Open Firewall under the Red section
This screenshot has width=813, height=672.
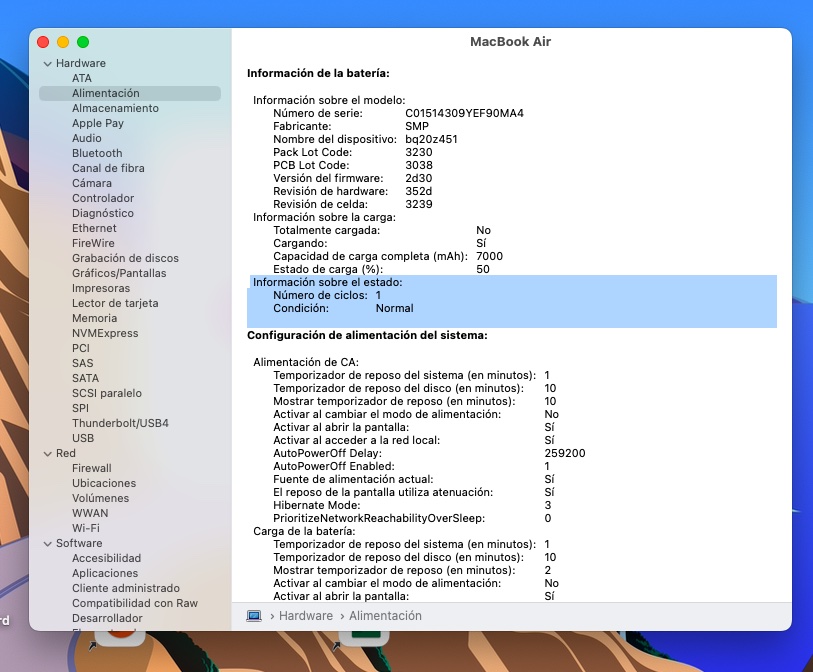(91, 468)
